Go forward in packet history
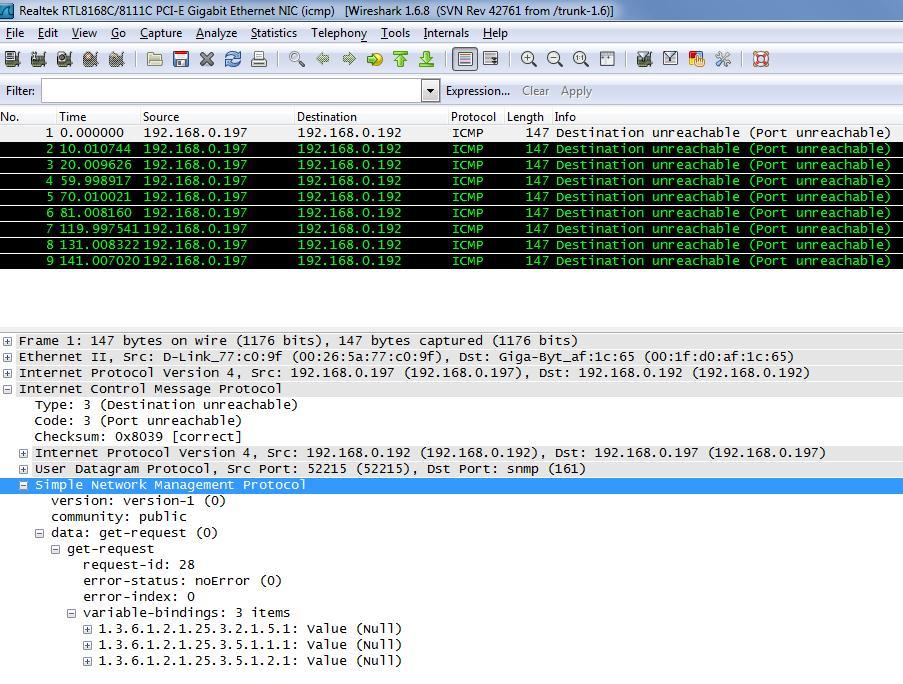903x684 pixels. click(x=349, y=59)
